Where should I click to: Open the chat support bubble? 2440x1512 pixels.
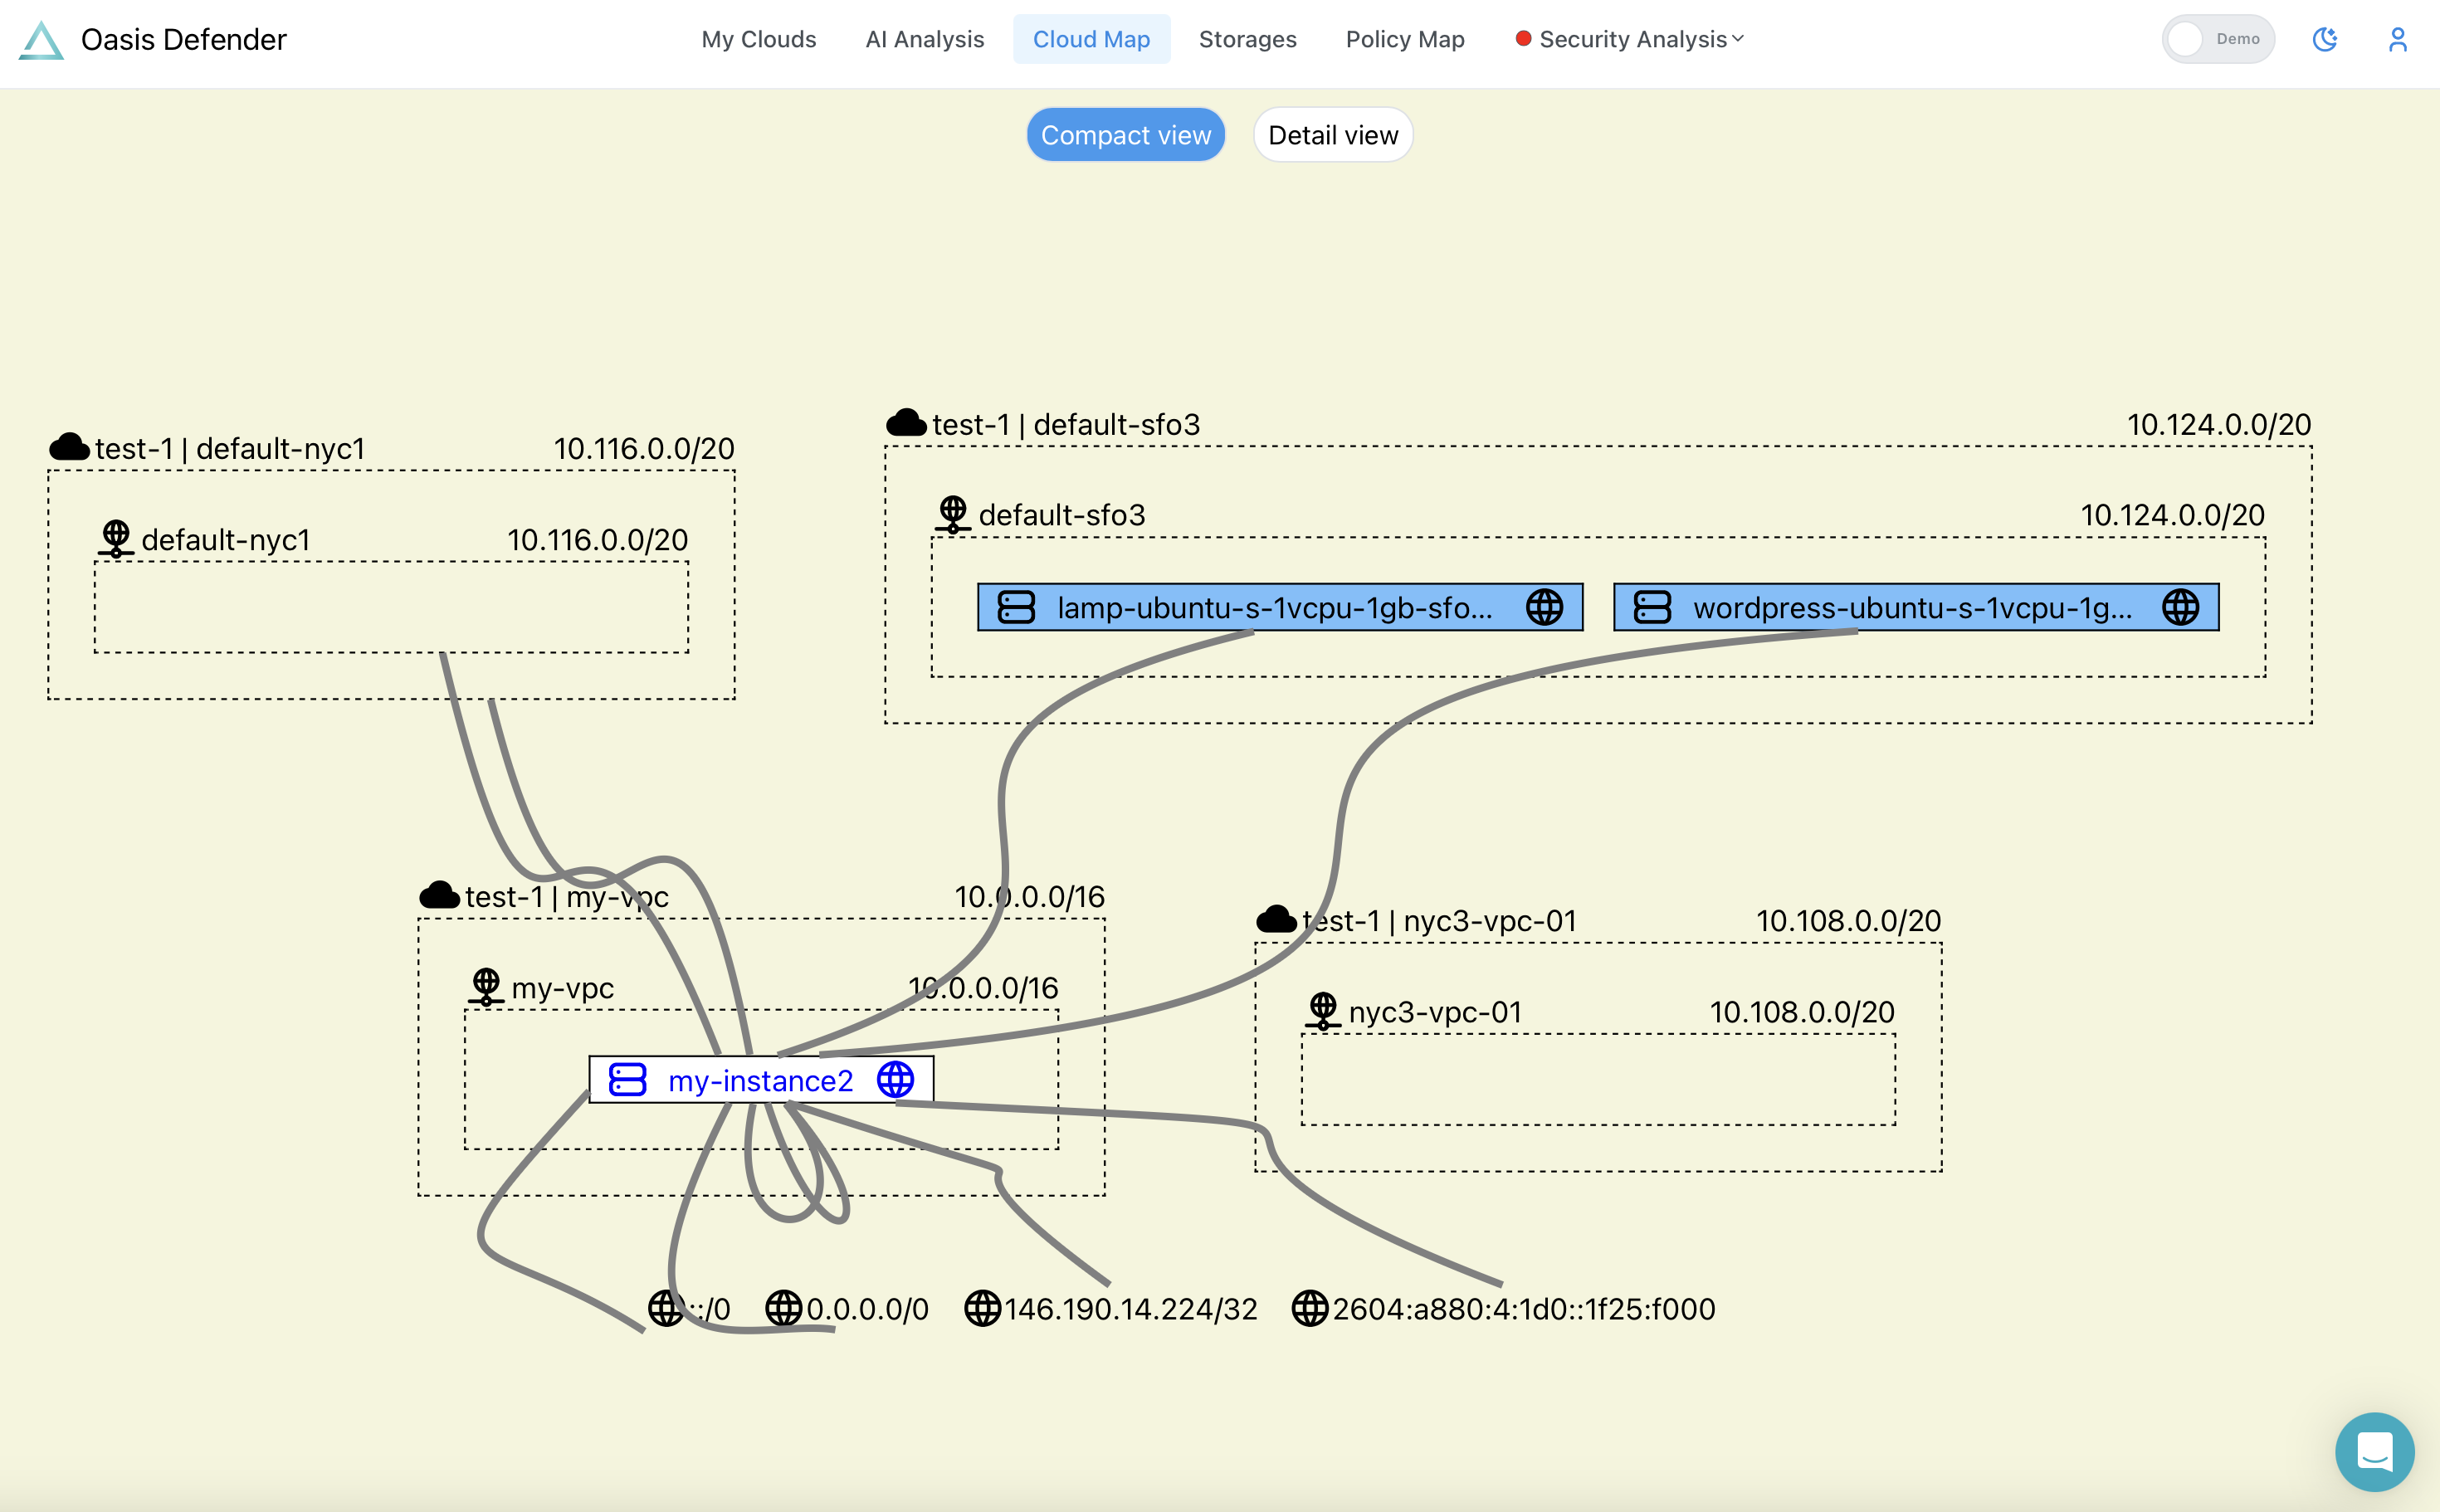[x=2374, y=1451]
